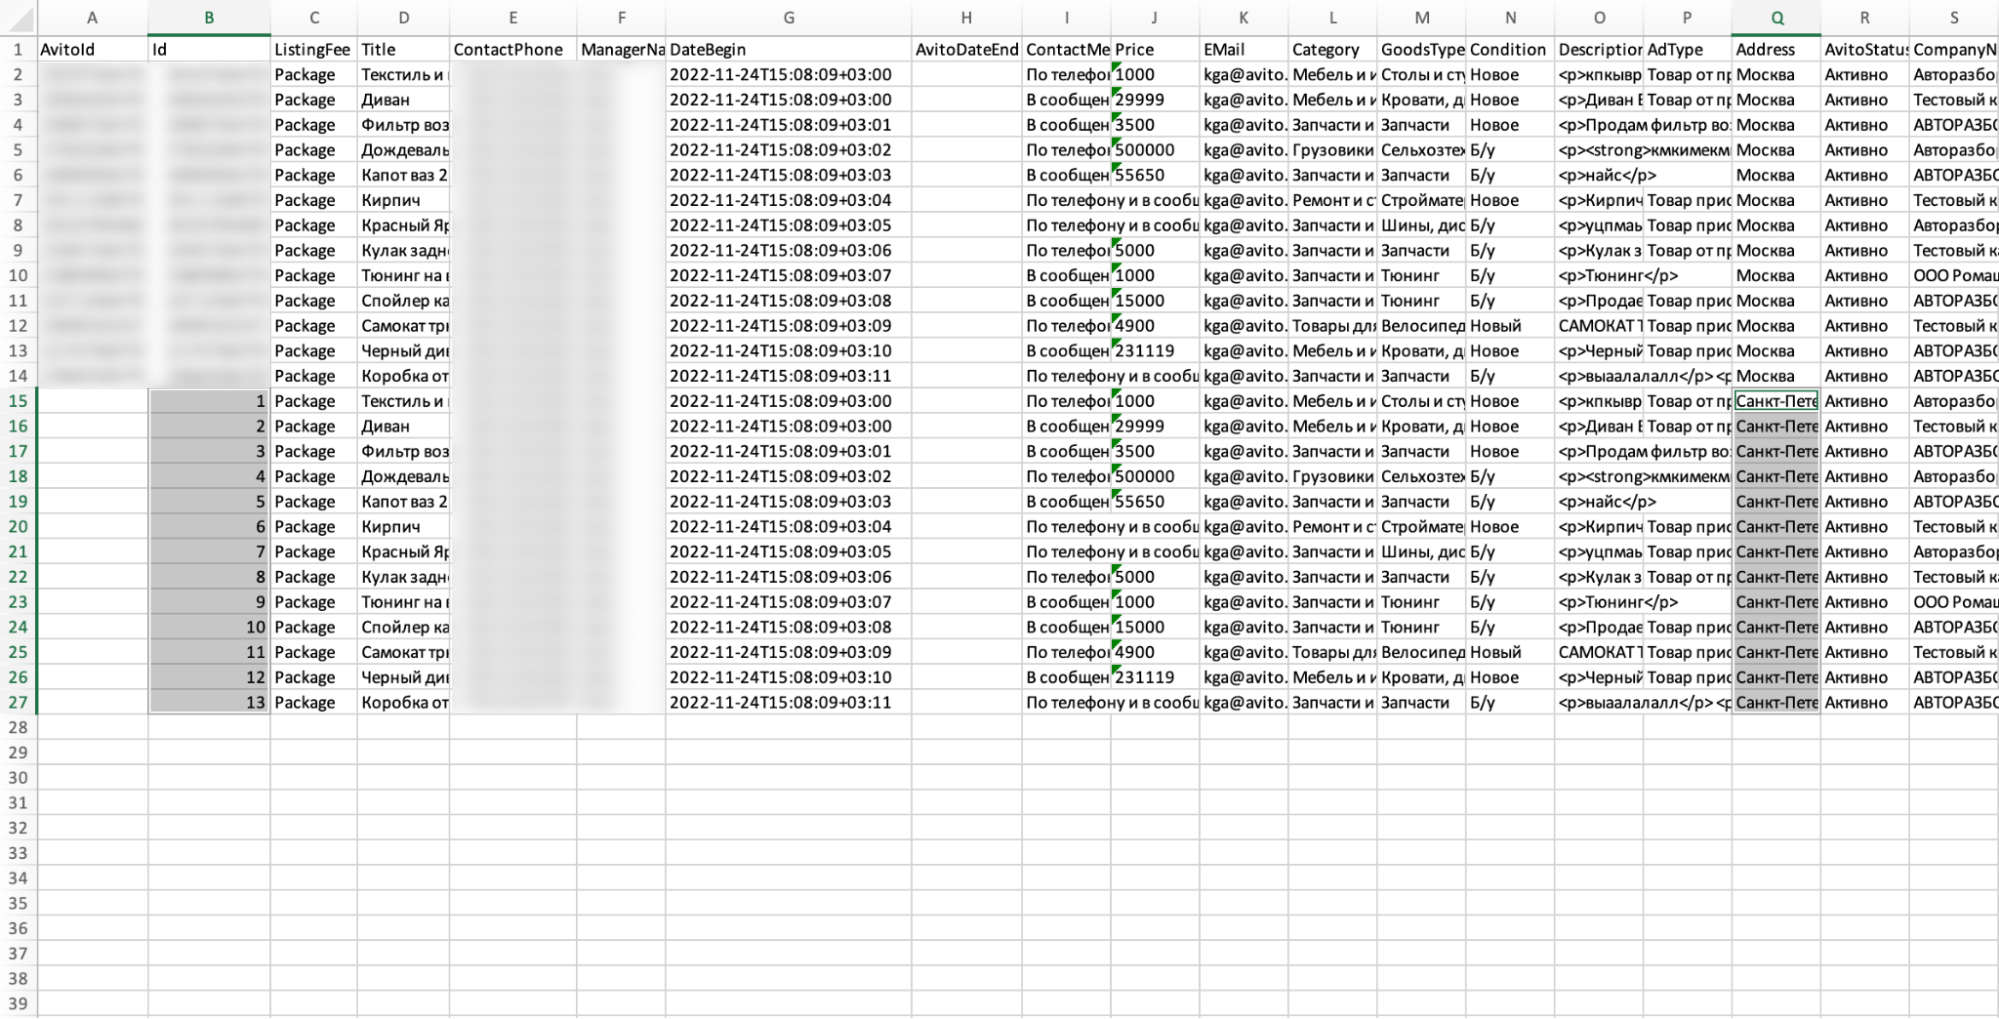
Task: Click the select-all corner triangle
Action: click(x=18, y=18)
